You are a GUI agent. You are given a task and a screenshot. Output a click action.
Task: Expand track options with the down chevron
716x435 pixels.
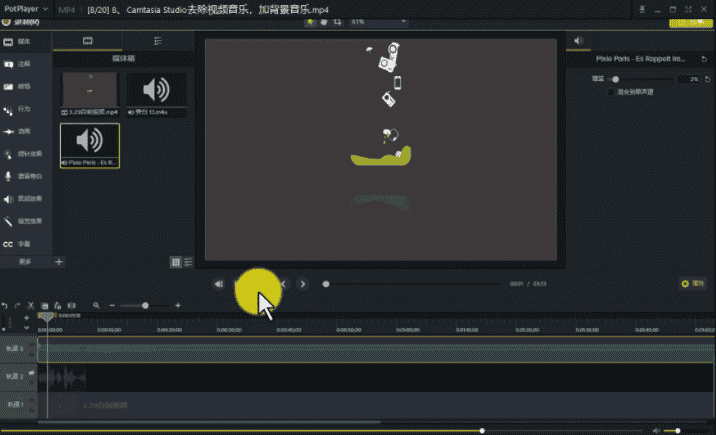point(26,328)
